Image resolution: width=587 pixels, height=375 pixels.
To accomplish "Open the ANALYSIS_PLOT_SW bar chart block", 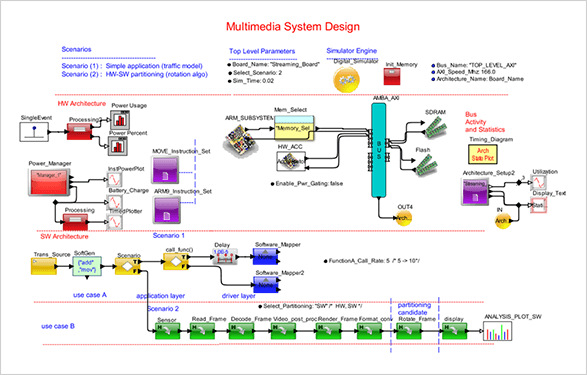I will click(x=497, y=331).
